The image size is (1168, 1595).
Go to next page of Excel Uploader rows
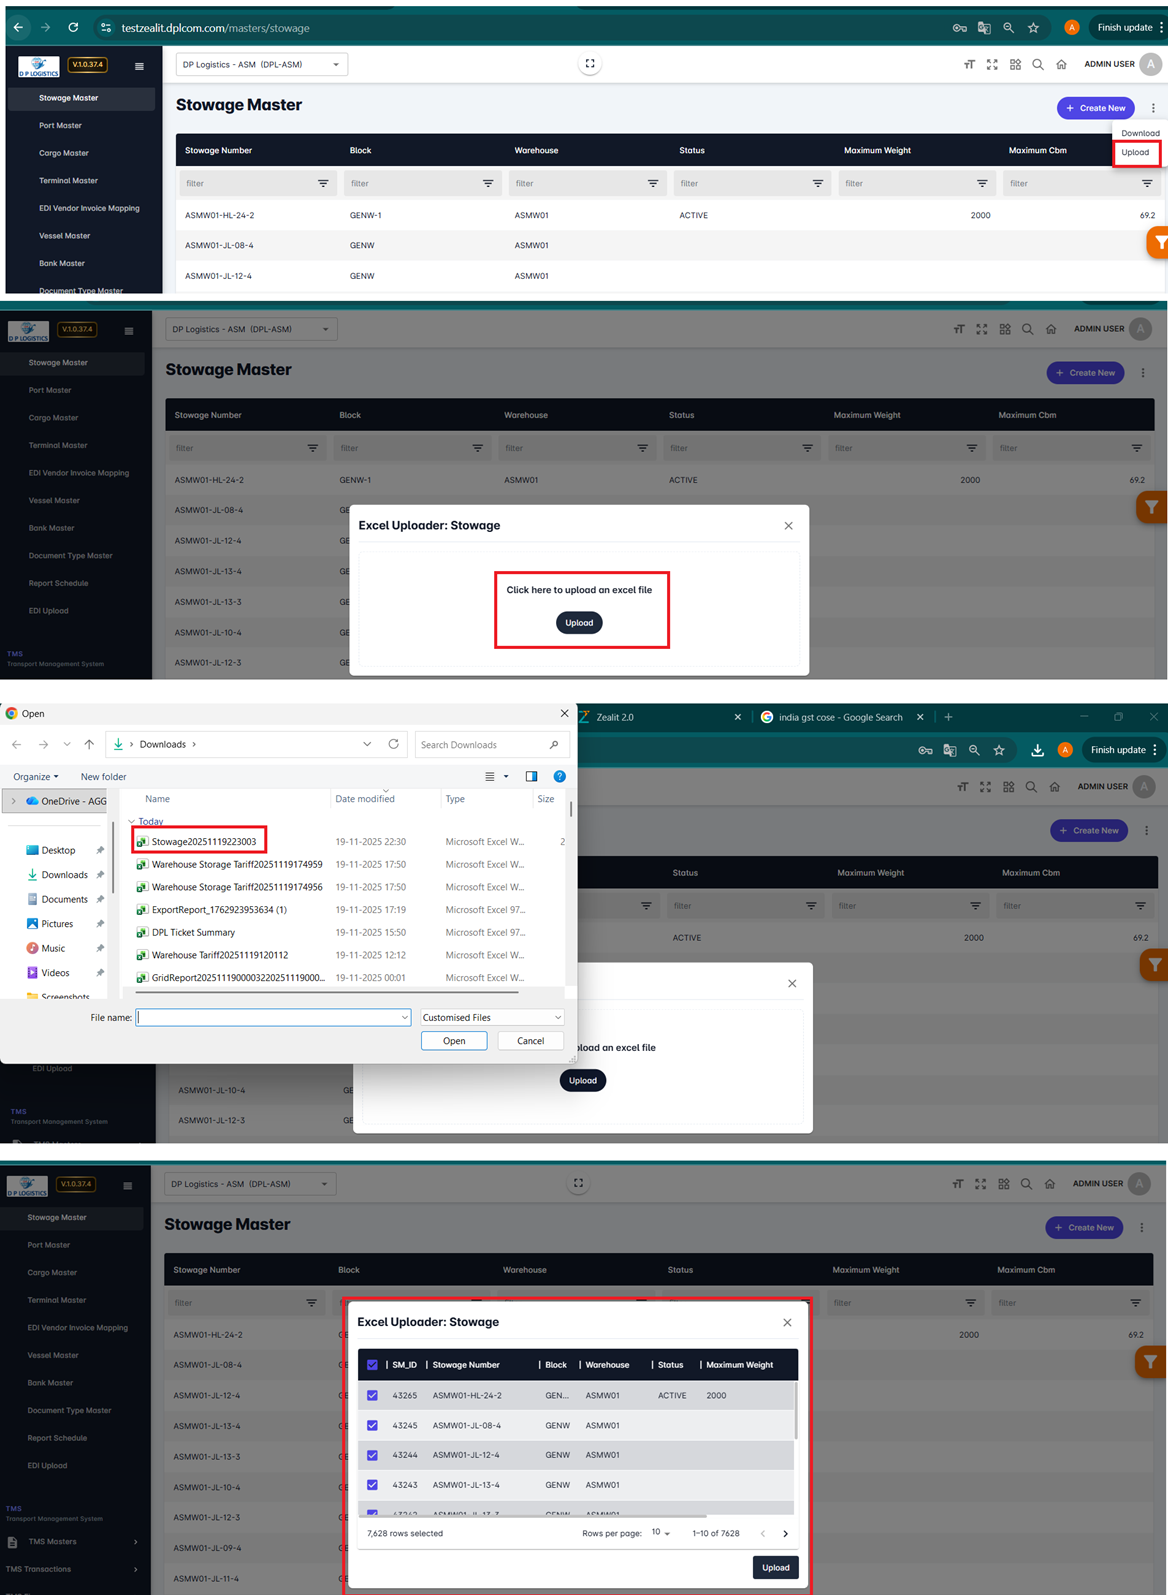(785, 1533)
